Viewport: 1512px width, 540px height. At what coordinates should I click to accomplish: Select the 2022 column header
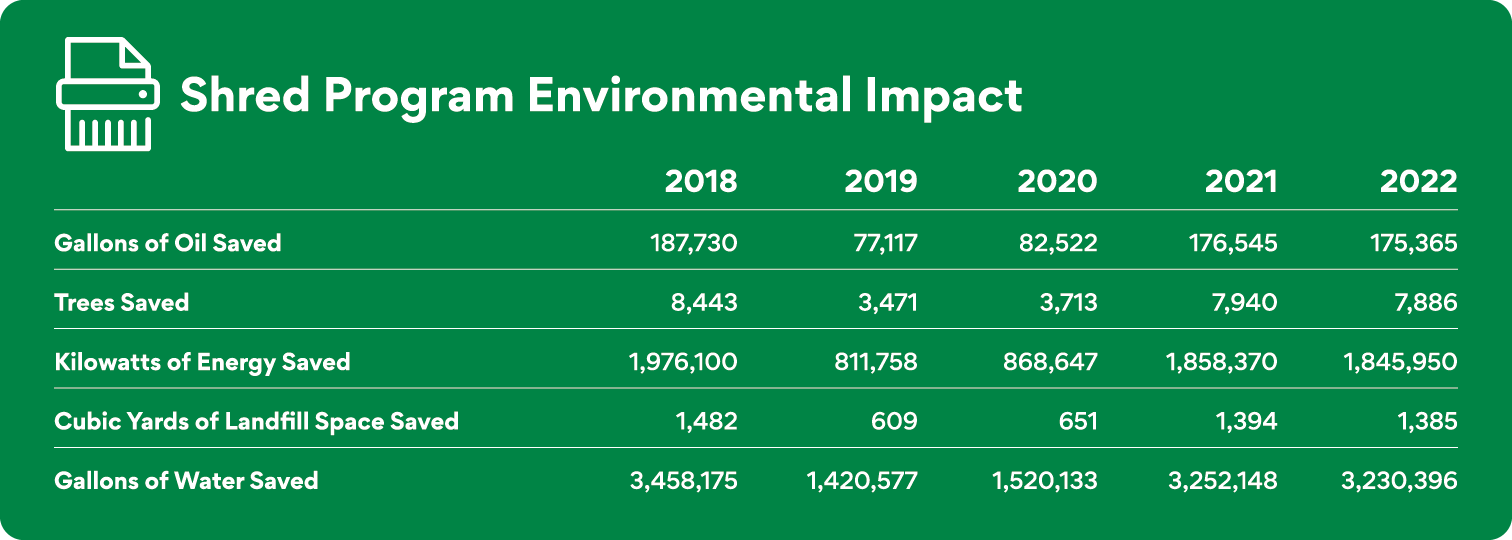(x=1417, y=181)
